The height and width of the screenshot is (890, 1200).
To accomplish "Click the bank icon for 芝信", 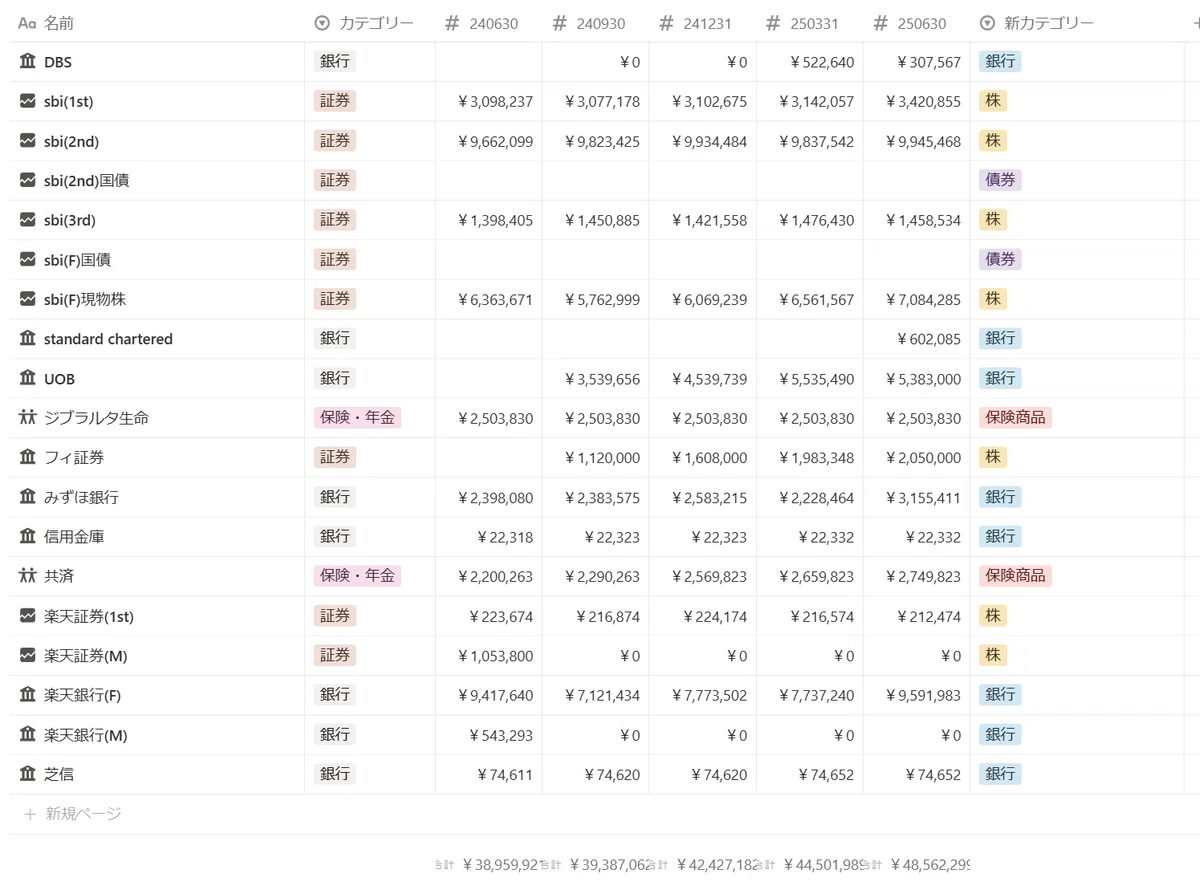I will pyautogui.click(x=27, y=774).
